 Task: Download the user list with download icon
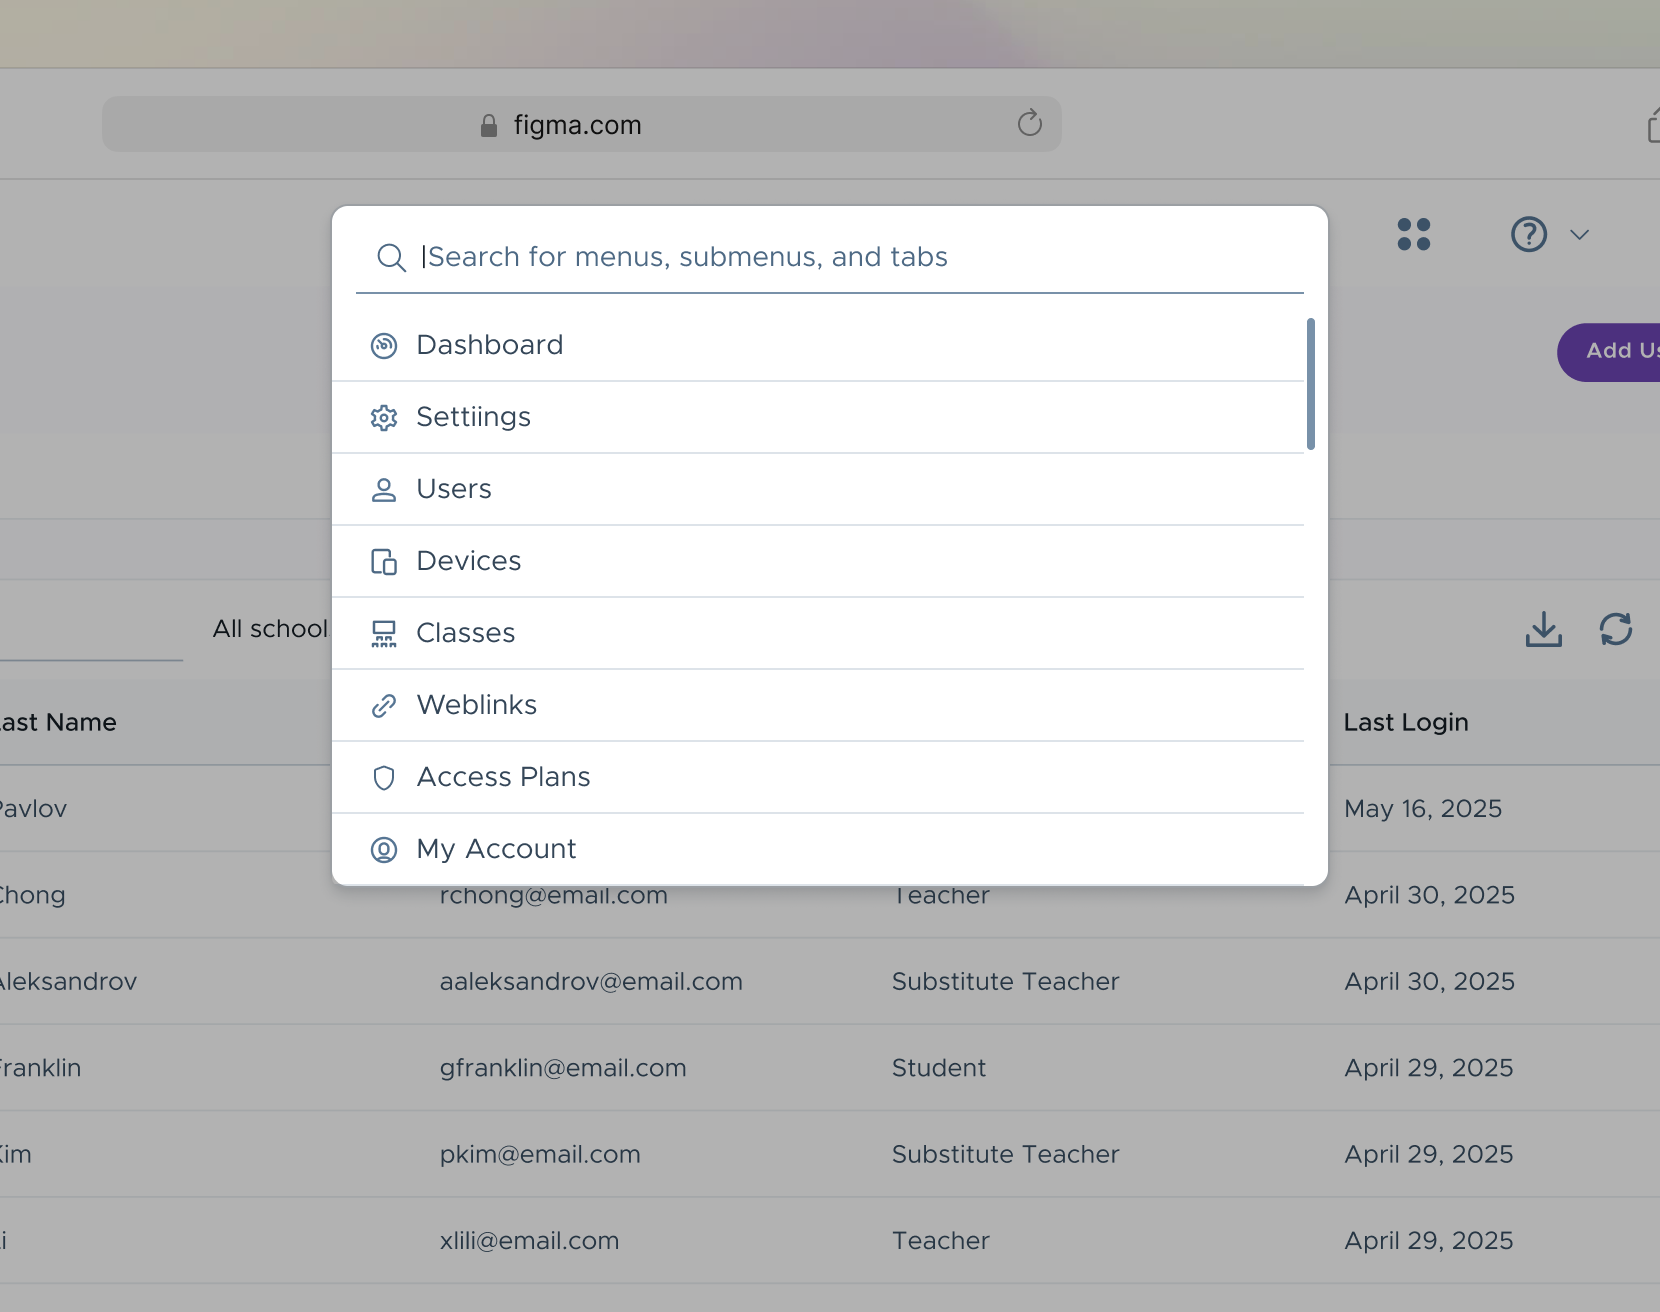[x=1543, y=629]
